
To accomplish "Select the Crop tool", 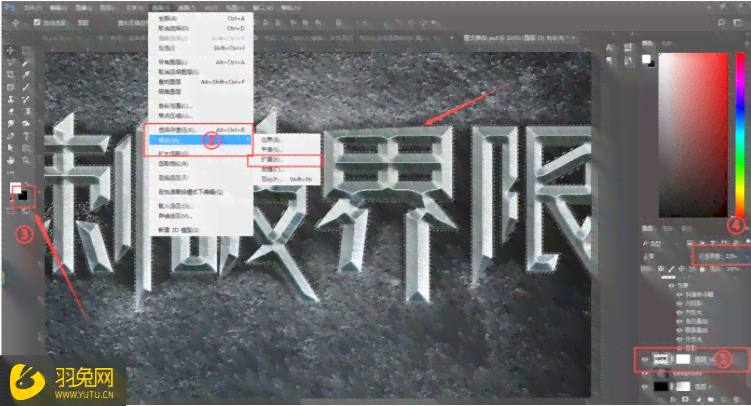I will tap(11, 75).
